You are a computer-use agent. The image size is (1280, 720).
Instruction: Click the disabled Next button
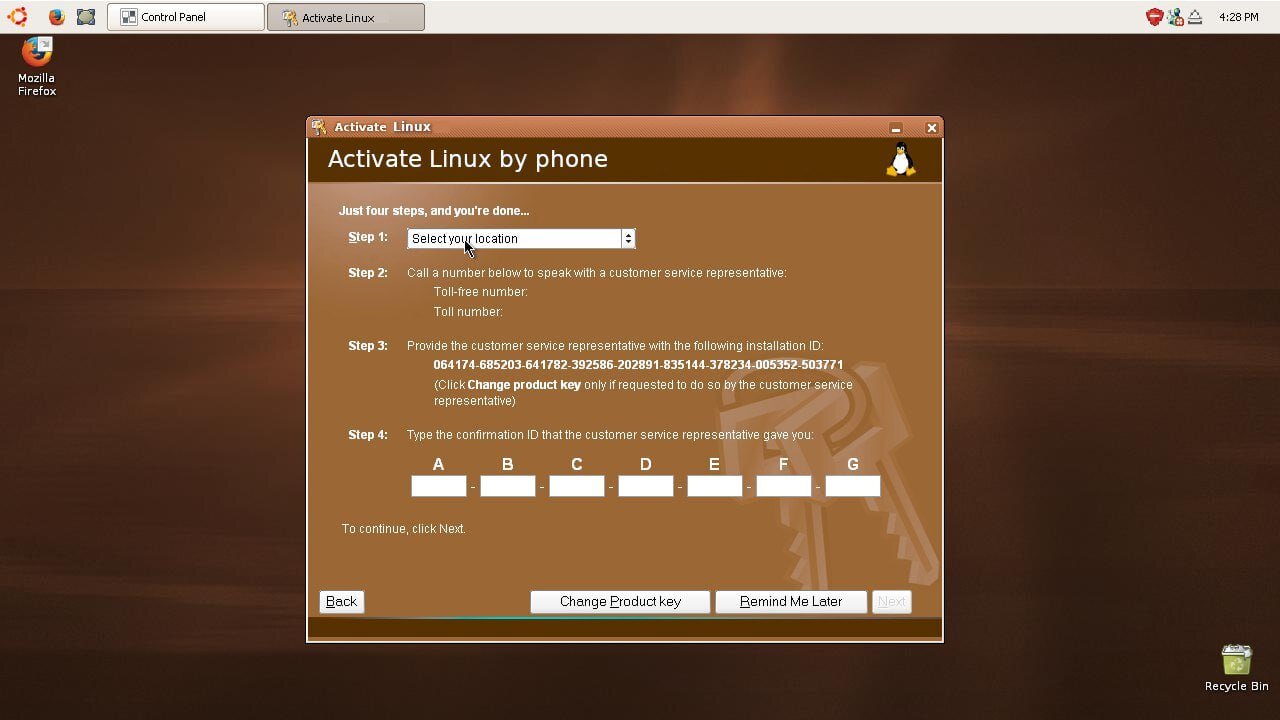coord(892,601)
